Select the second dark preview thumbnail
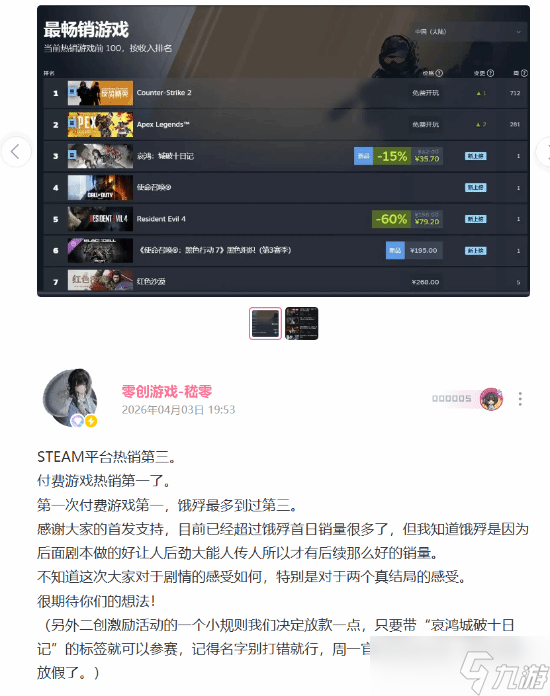Viewport: 550px width, 696px height. click(x=301, y=323)
